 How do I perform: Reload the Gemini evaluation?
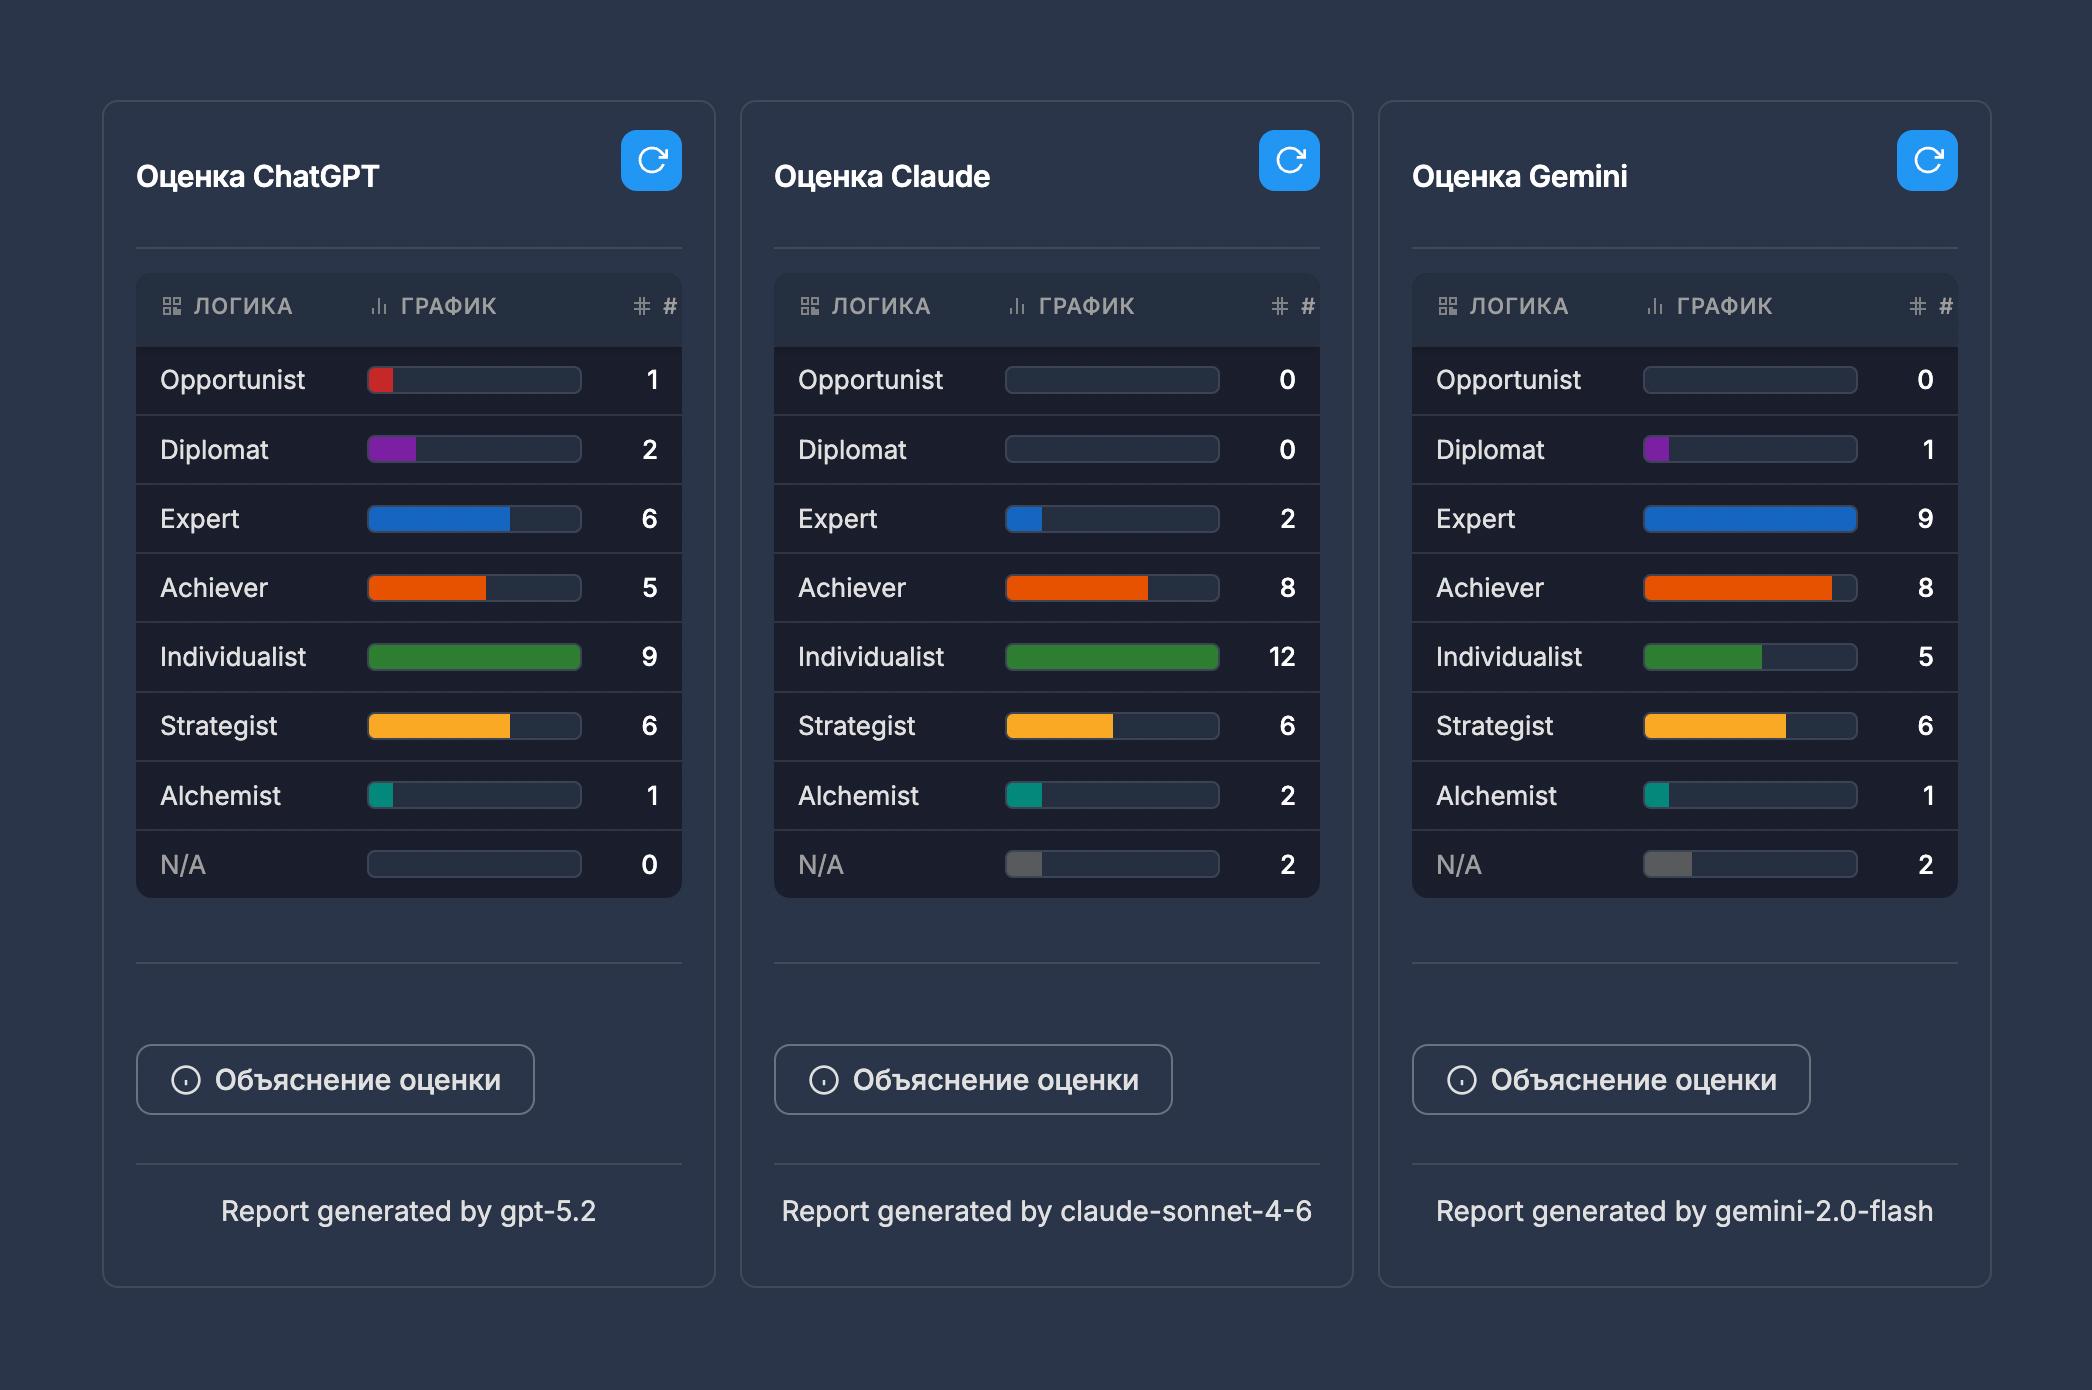(x=1927, y=160)
